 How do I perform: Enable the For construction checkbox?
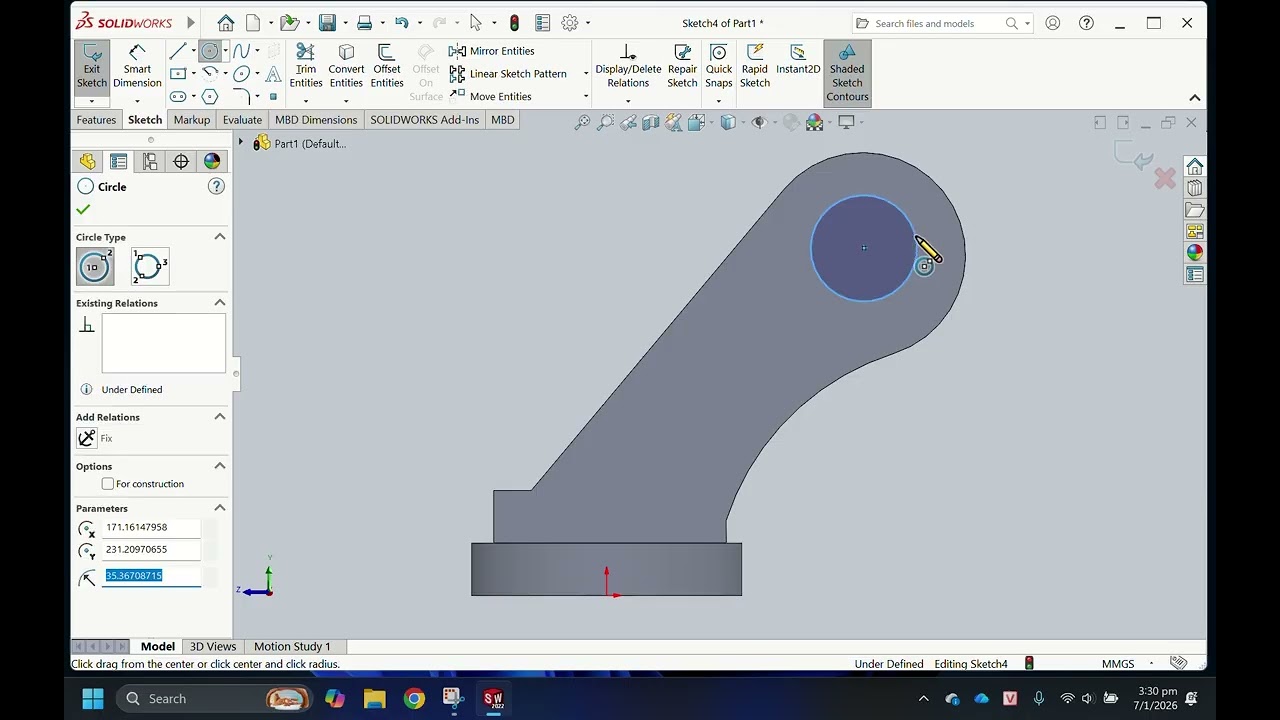(x=108, y=484)
